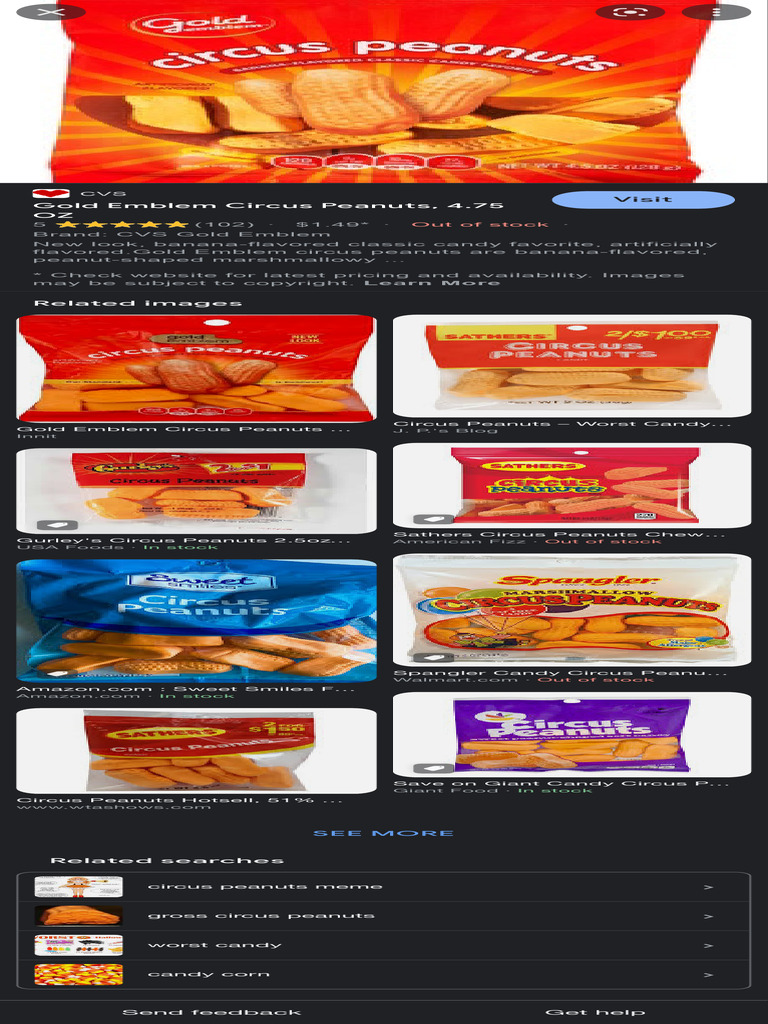The image size is (768, 1024).
Task: Expand worst candy search chevron
Action: coord(709,946)
